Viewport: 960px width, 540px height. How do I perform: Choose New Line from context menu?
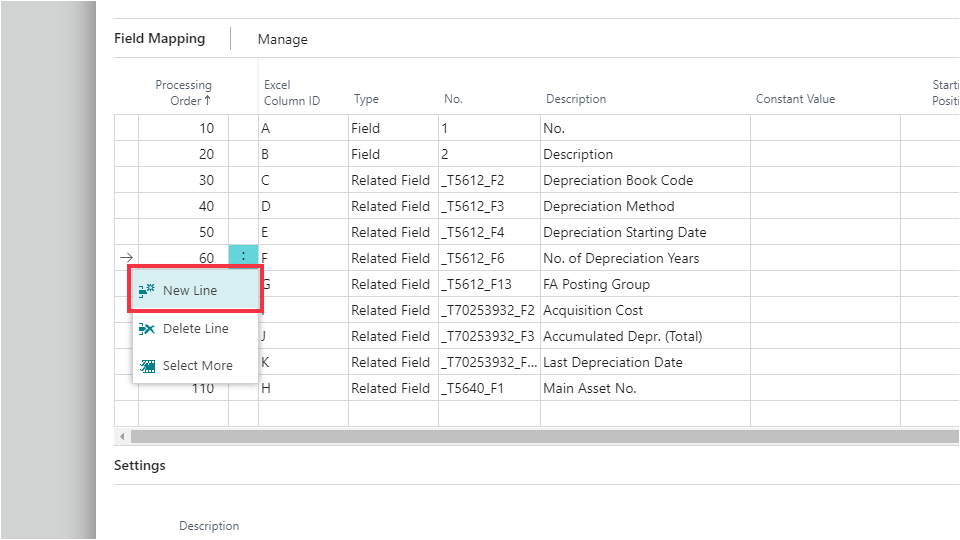pos(195,290)
